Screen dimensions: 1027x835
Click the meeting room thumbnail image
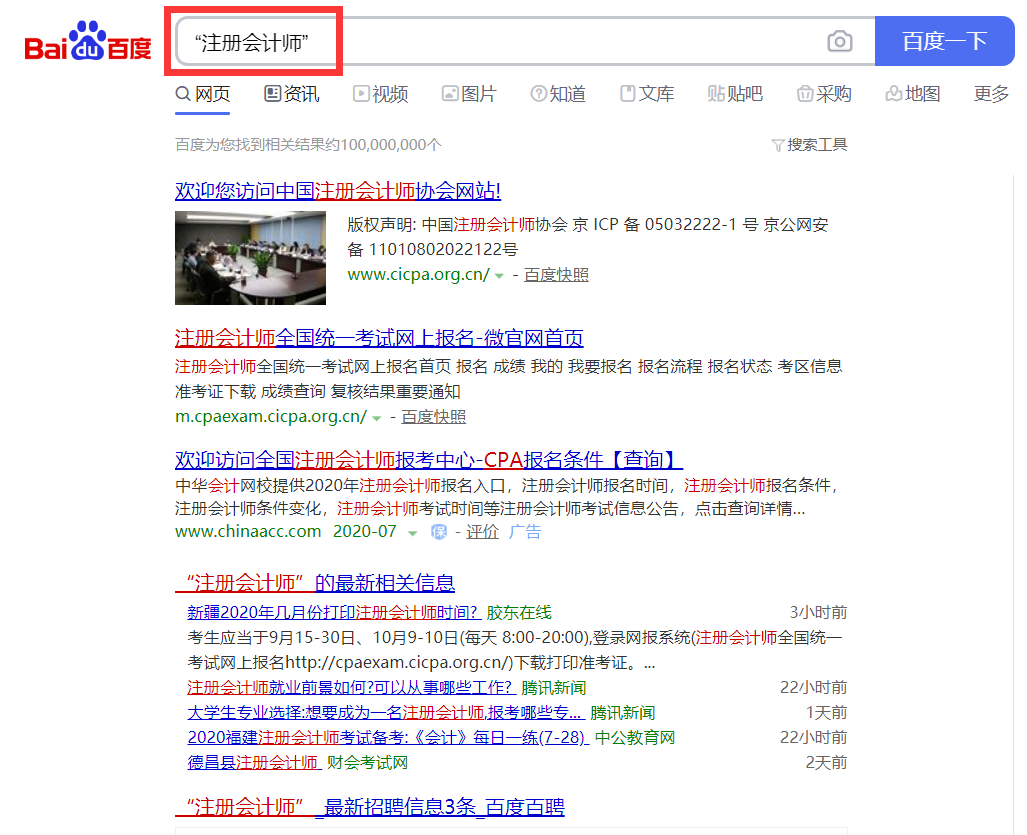pyautogui.click(x=250, y=258)
